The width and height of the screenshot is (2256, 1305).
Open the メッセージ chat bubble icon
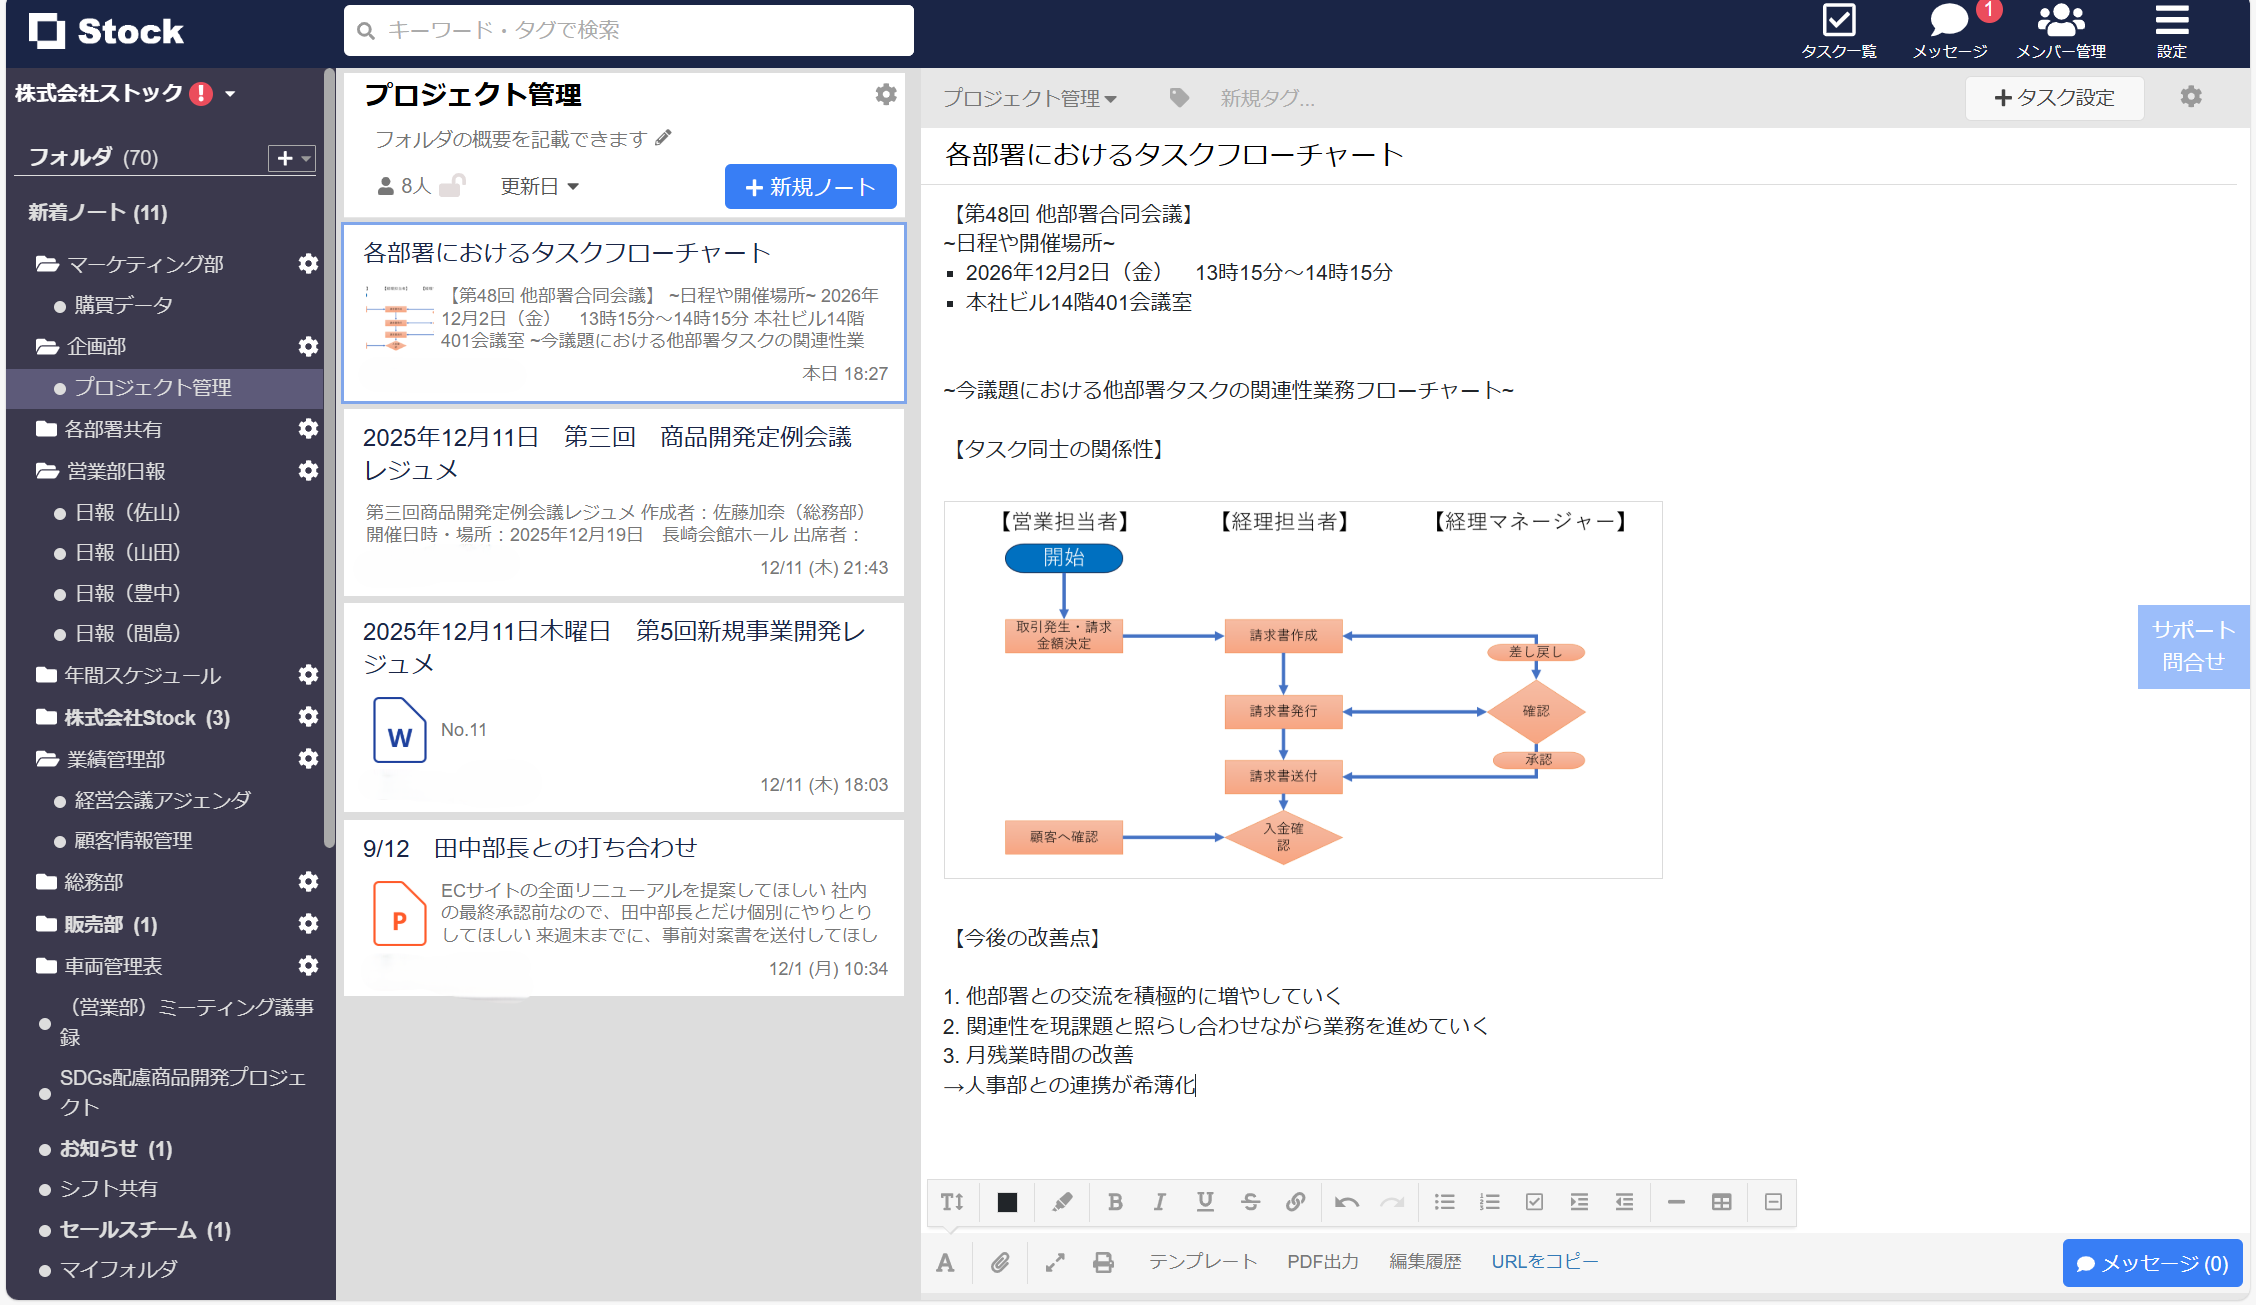coord(1948,22)
